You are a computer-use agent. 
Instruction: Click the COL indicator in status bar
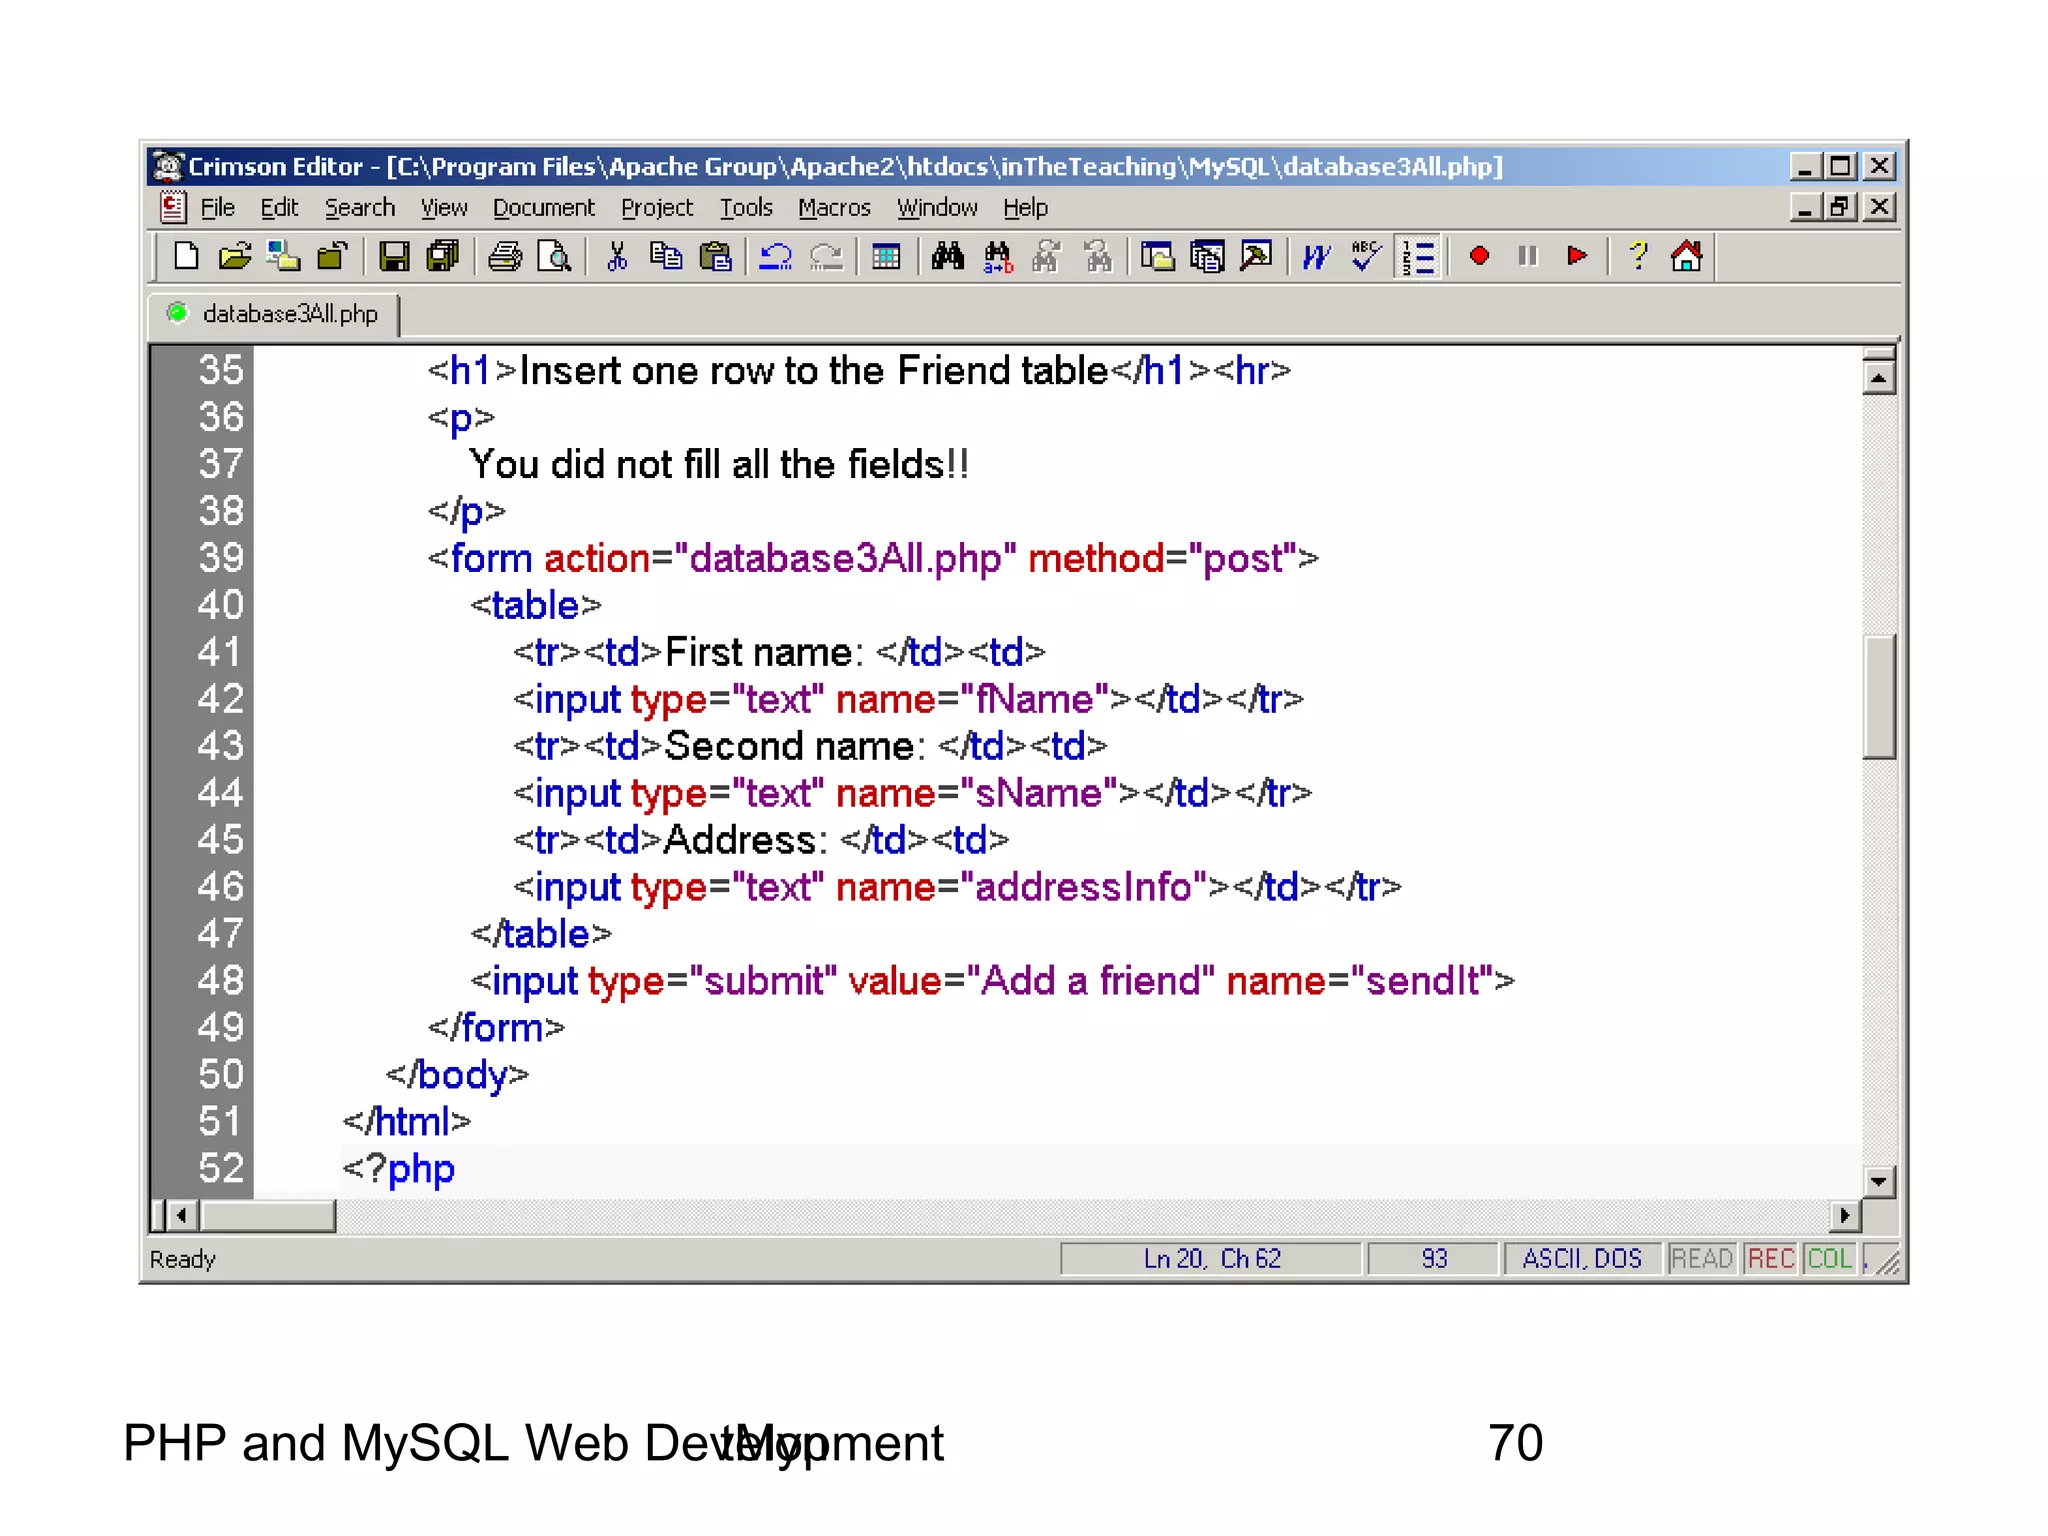[1830, 1259]
